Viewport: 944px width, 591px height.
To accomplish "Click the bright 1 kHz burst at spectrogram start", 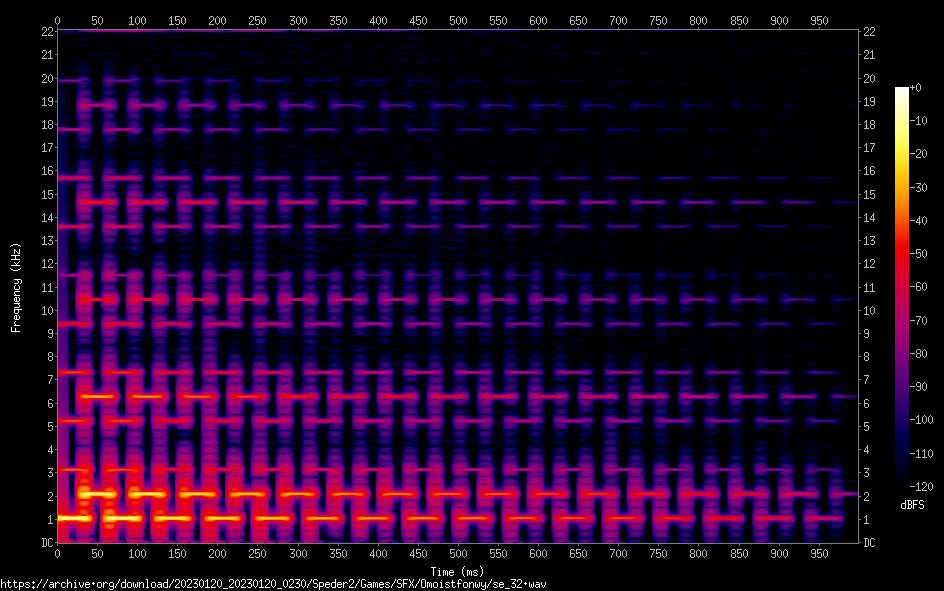I will (x=74, y=518).
